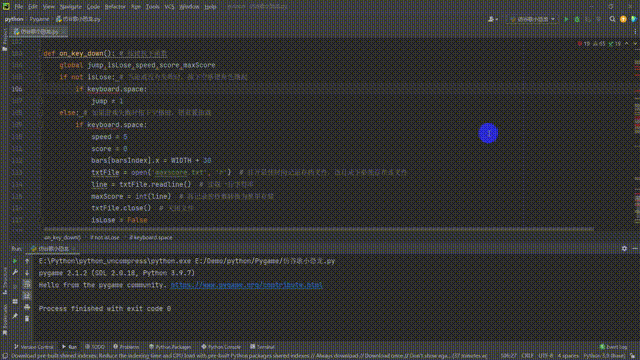Open the File menu
The image size is (640, 360).
(x=19, y=7)
